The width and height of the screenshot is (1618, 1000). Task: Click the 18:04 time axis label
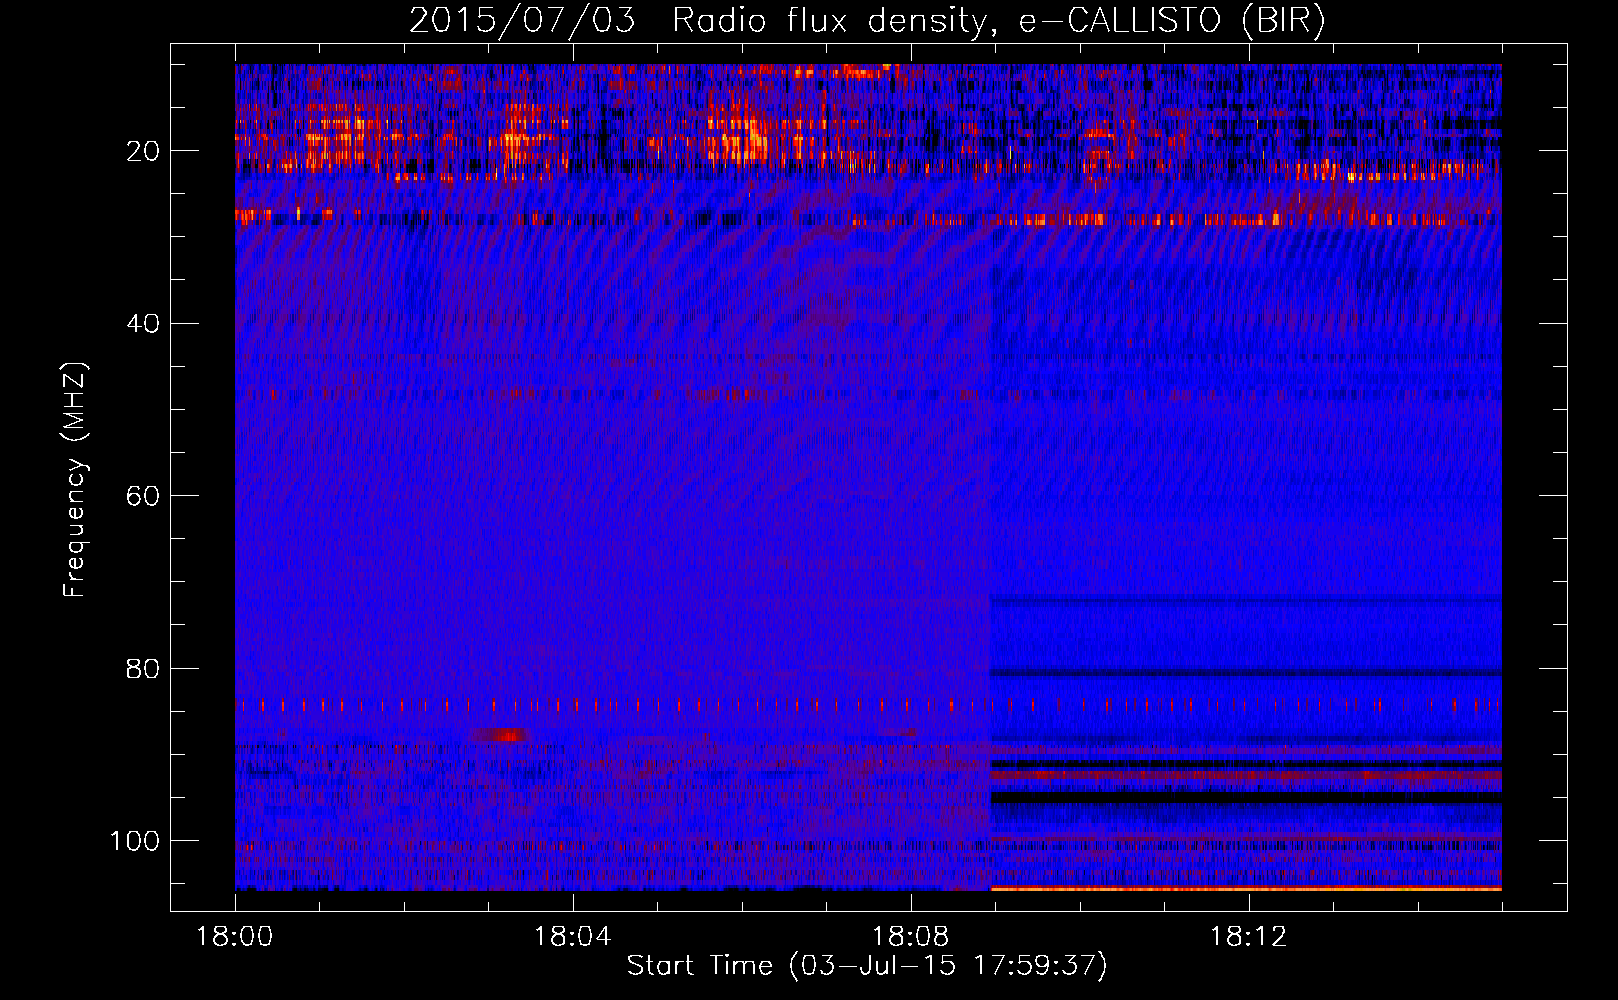tap(572, 937)
